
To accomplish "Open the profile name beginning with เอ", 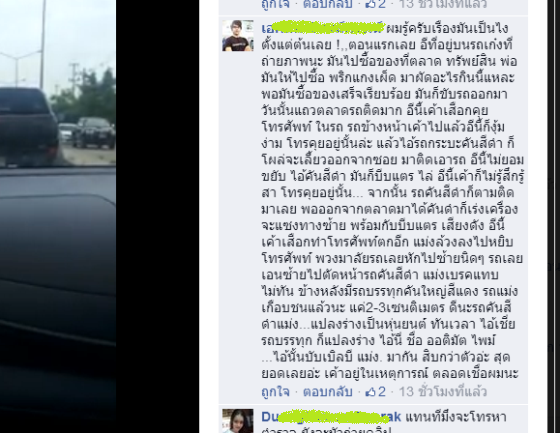I will point(323,28).
